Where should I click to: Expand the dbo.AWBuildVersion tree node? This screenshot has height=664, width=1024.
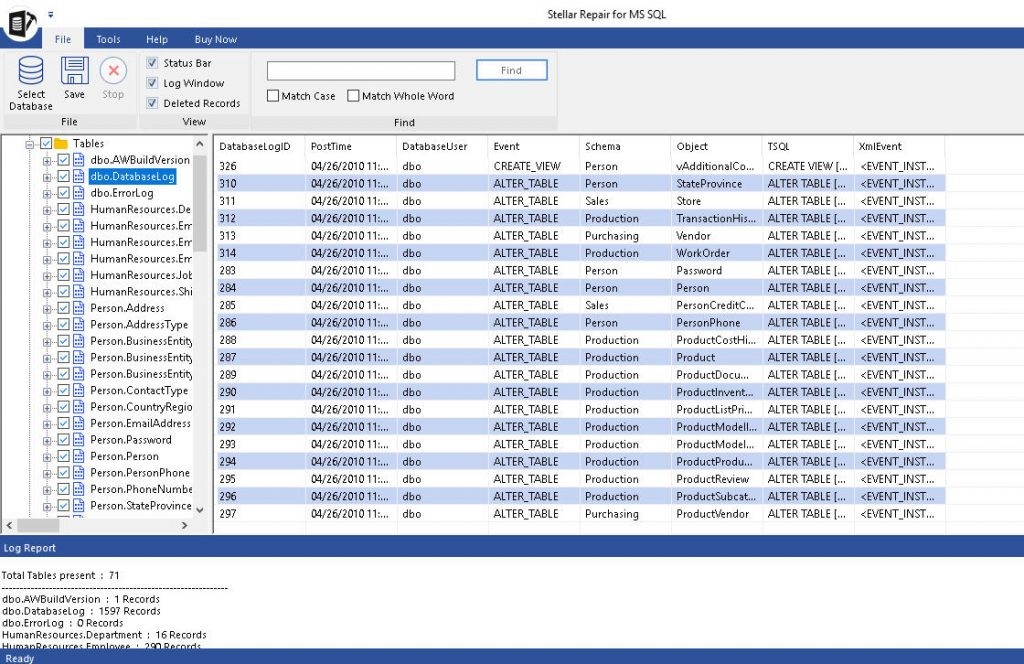click(x=47, y=160)
